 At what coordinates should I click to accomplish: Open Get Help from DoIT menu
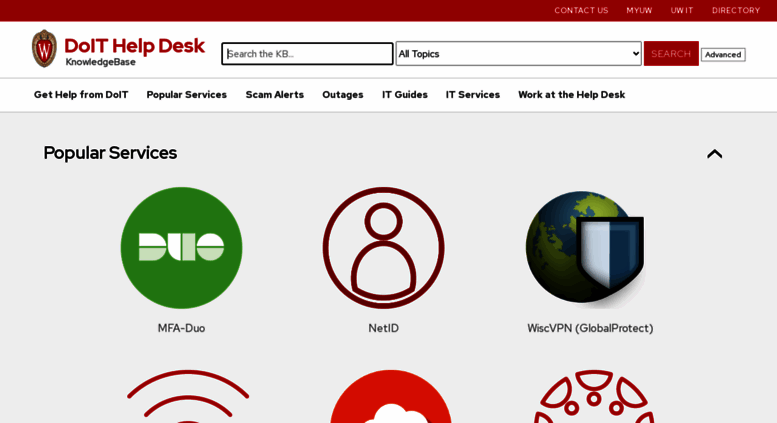(x=81, y=95)
